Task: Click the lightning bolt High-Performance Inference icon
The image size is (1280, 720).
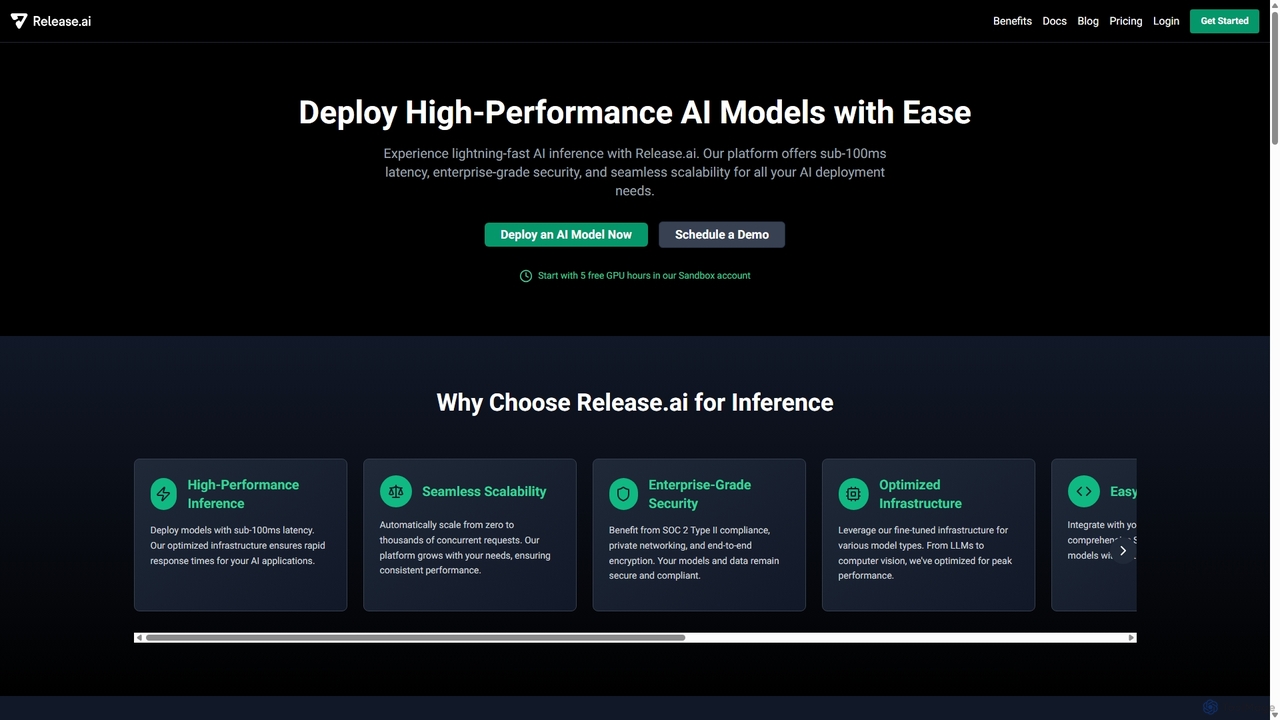Action: click(x=164, y=494)
